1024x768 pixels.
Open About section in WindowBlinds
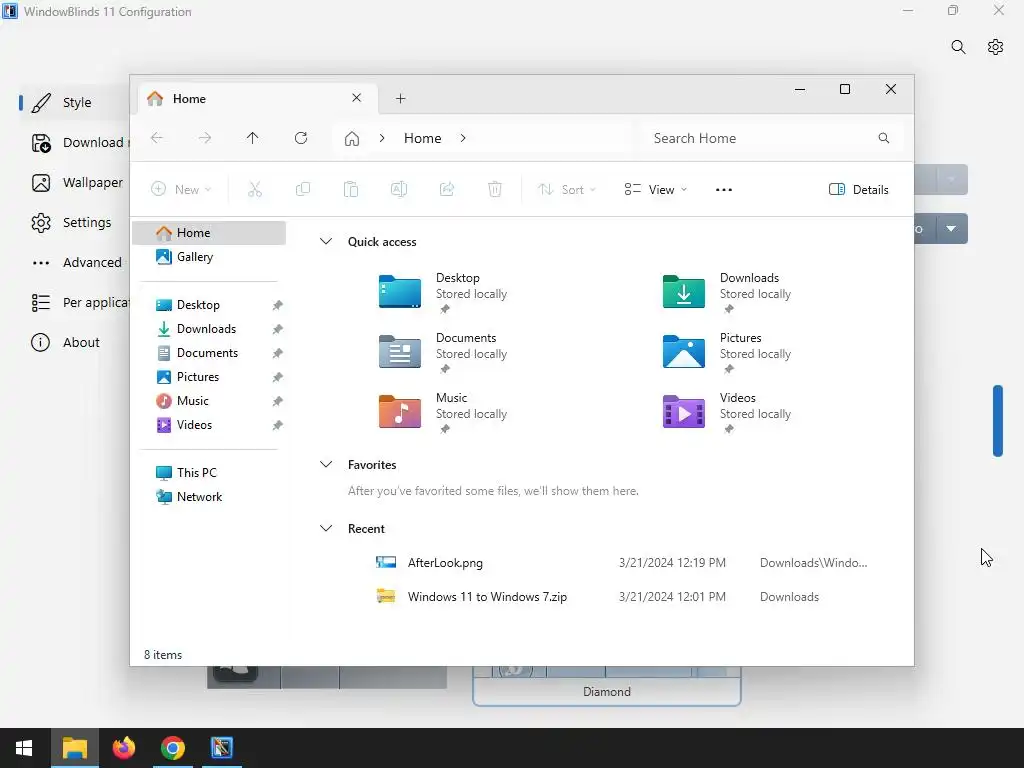(x=65, y=342)
